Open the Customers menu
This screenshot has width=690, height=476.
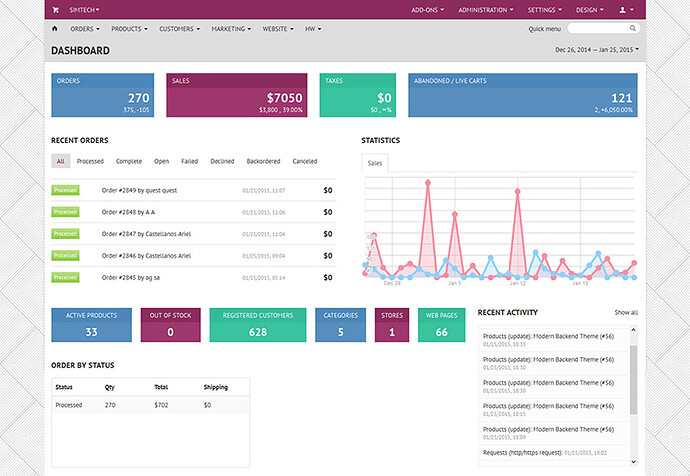(x=179, y=29)
